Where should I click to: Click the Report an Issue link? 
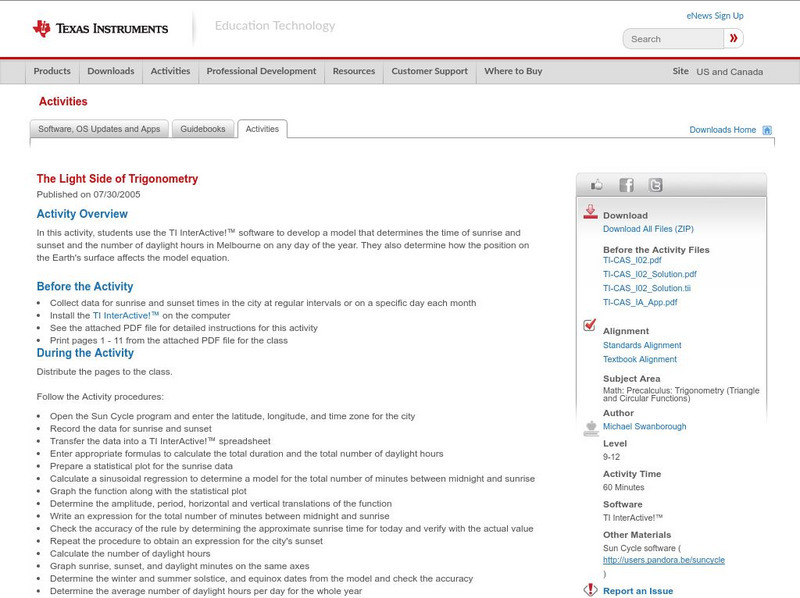click(x=638, y=591)
